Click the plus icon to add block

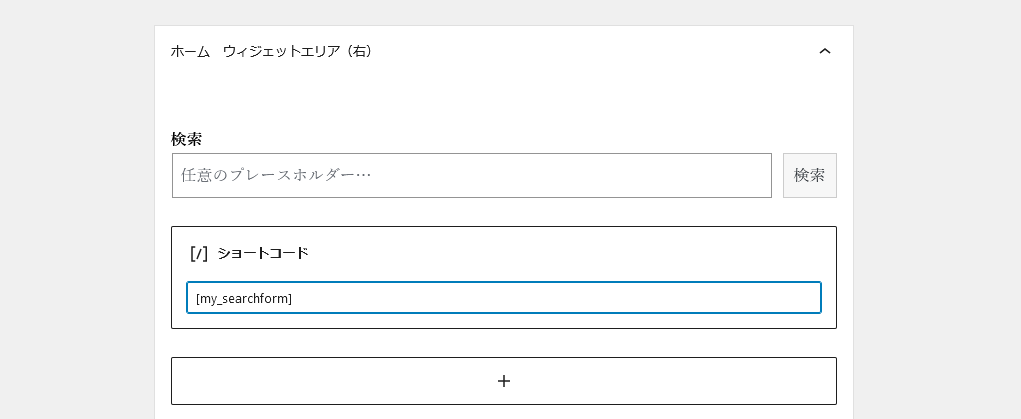click(x=504, y=381)
